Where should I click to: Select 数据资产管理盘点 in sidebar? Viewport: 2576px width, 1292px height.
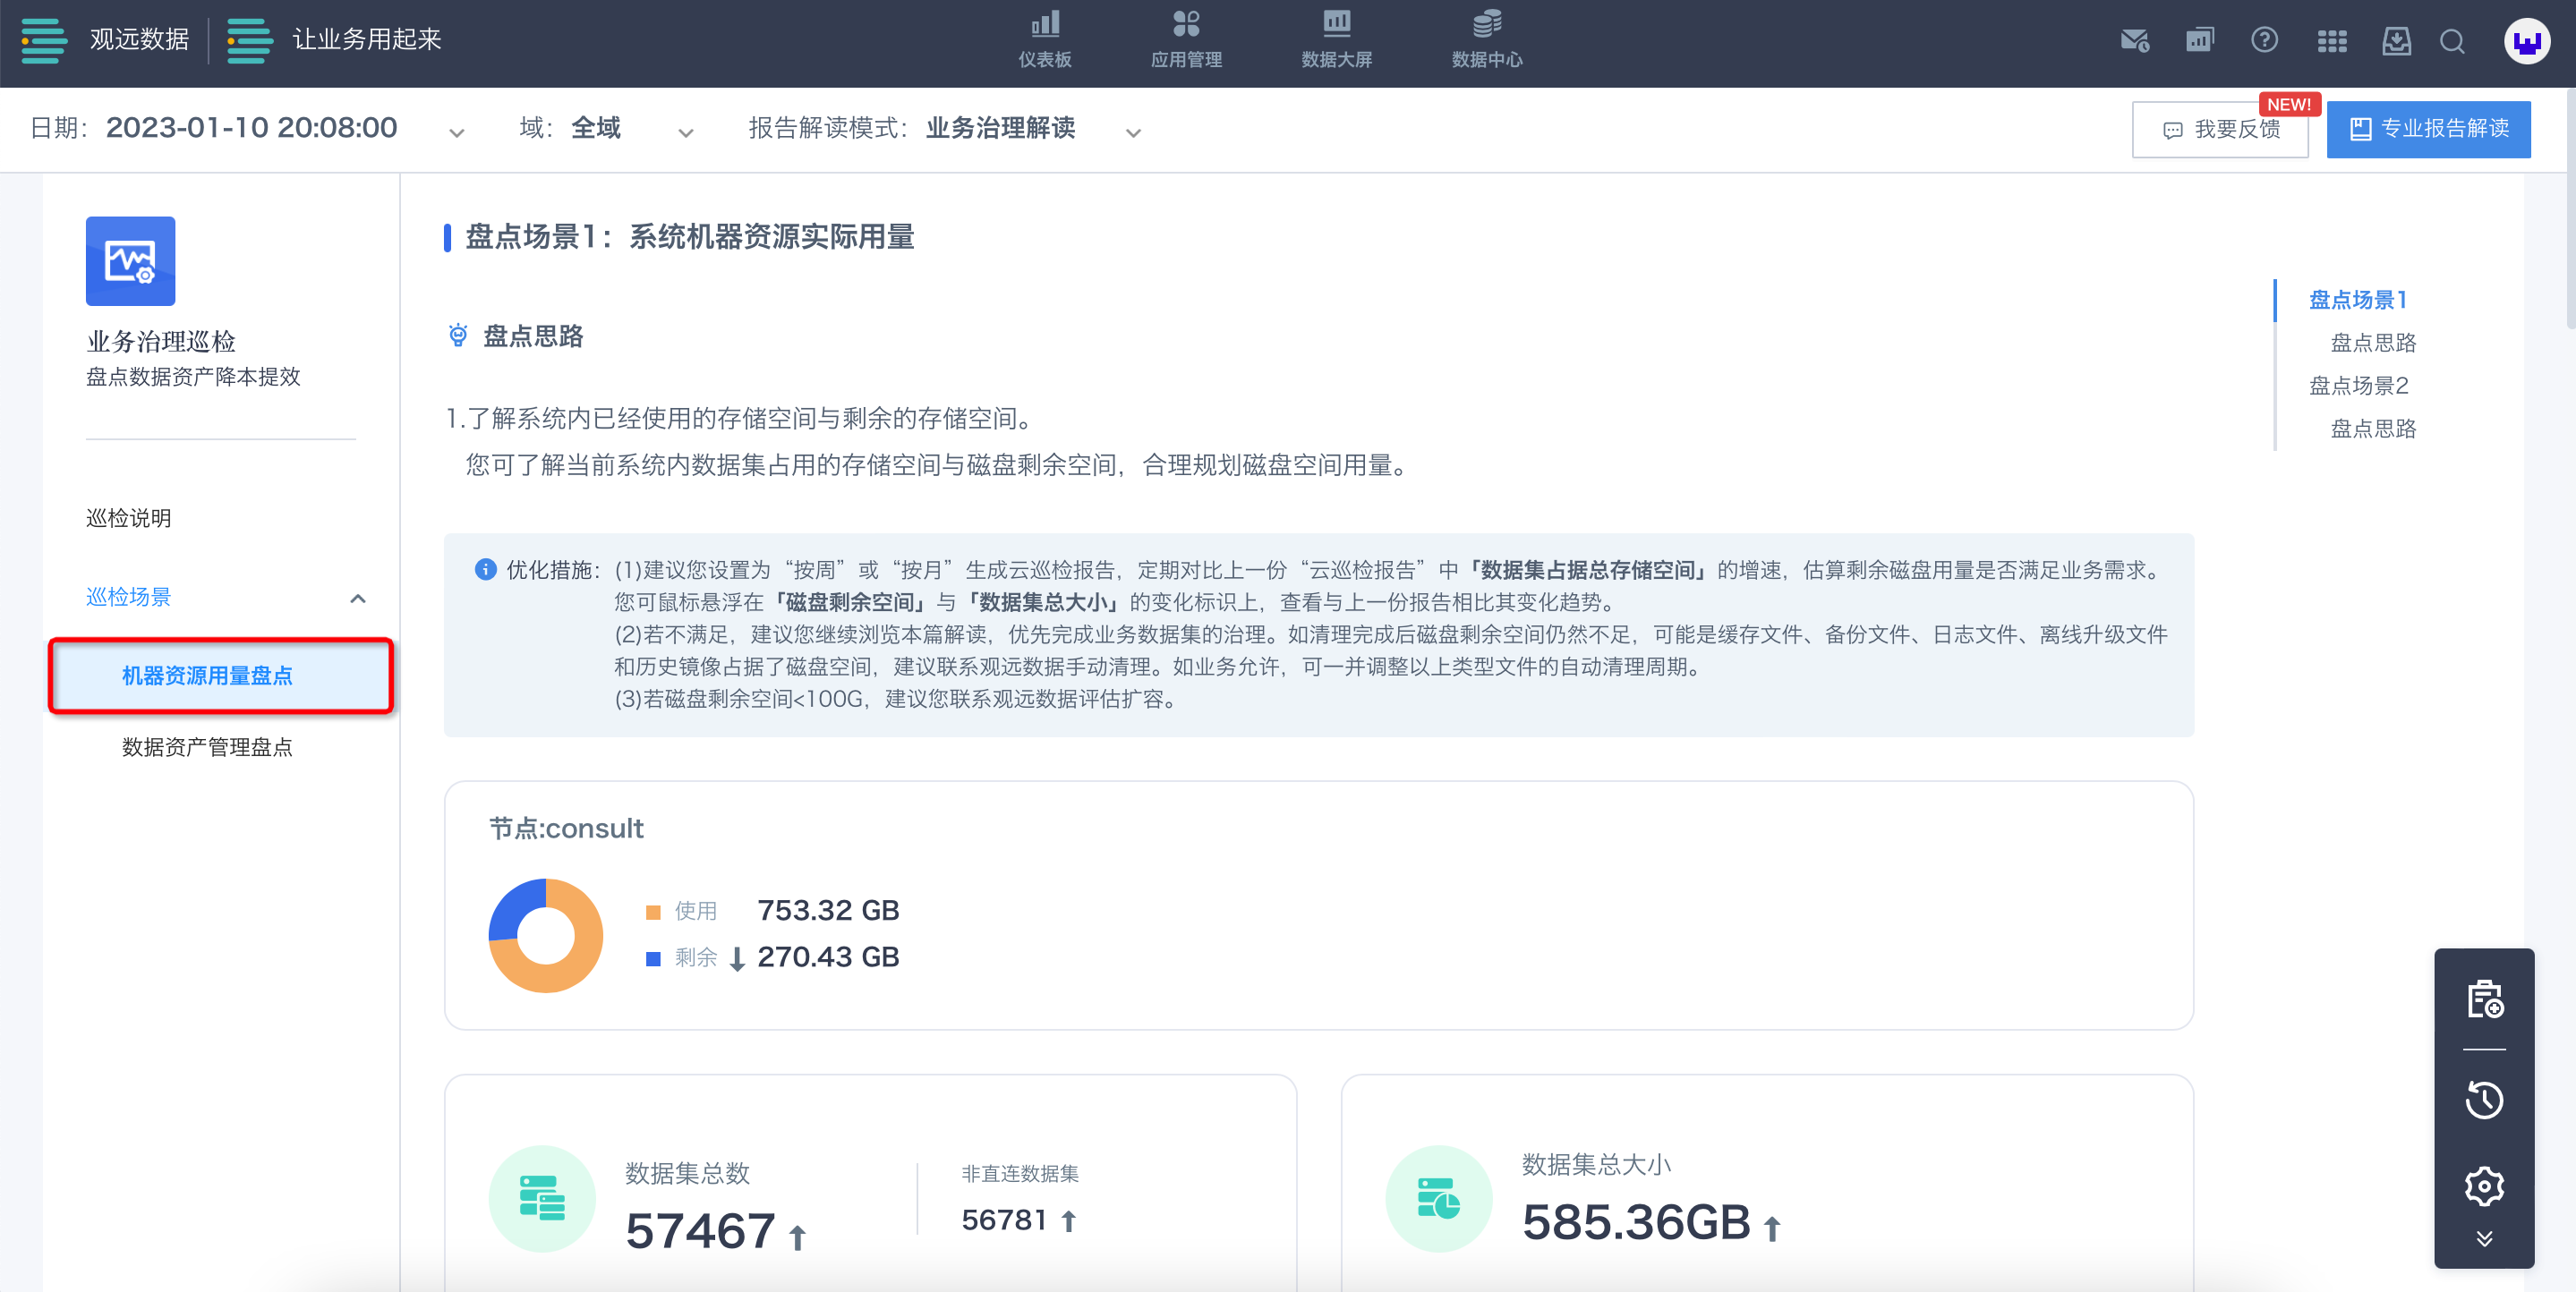click(x=207, y=747)
